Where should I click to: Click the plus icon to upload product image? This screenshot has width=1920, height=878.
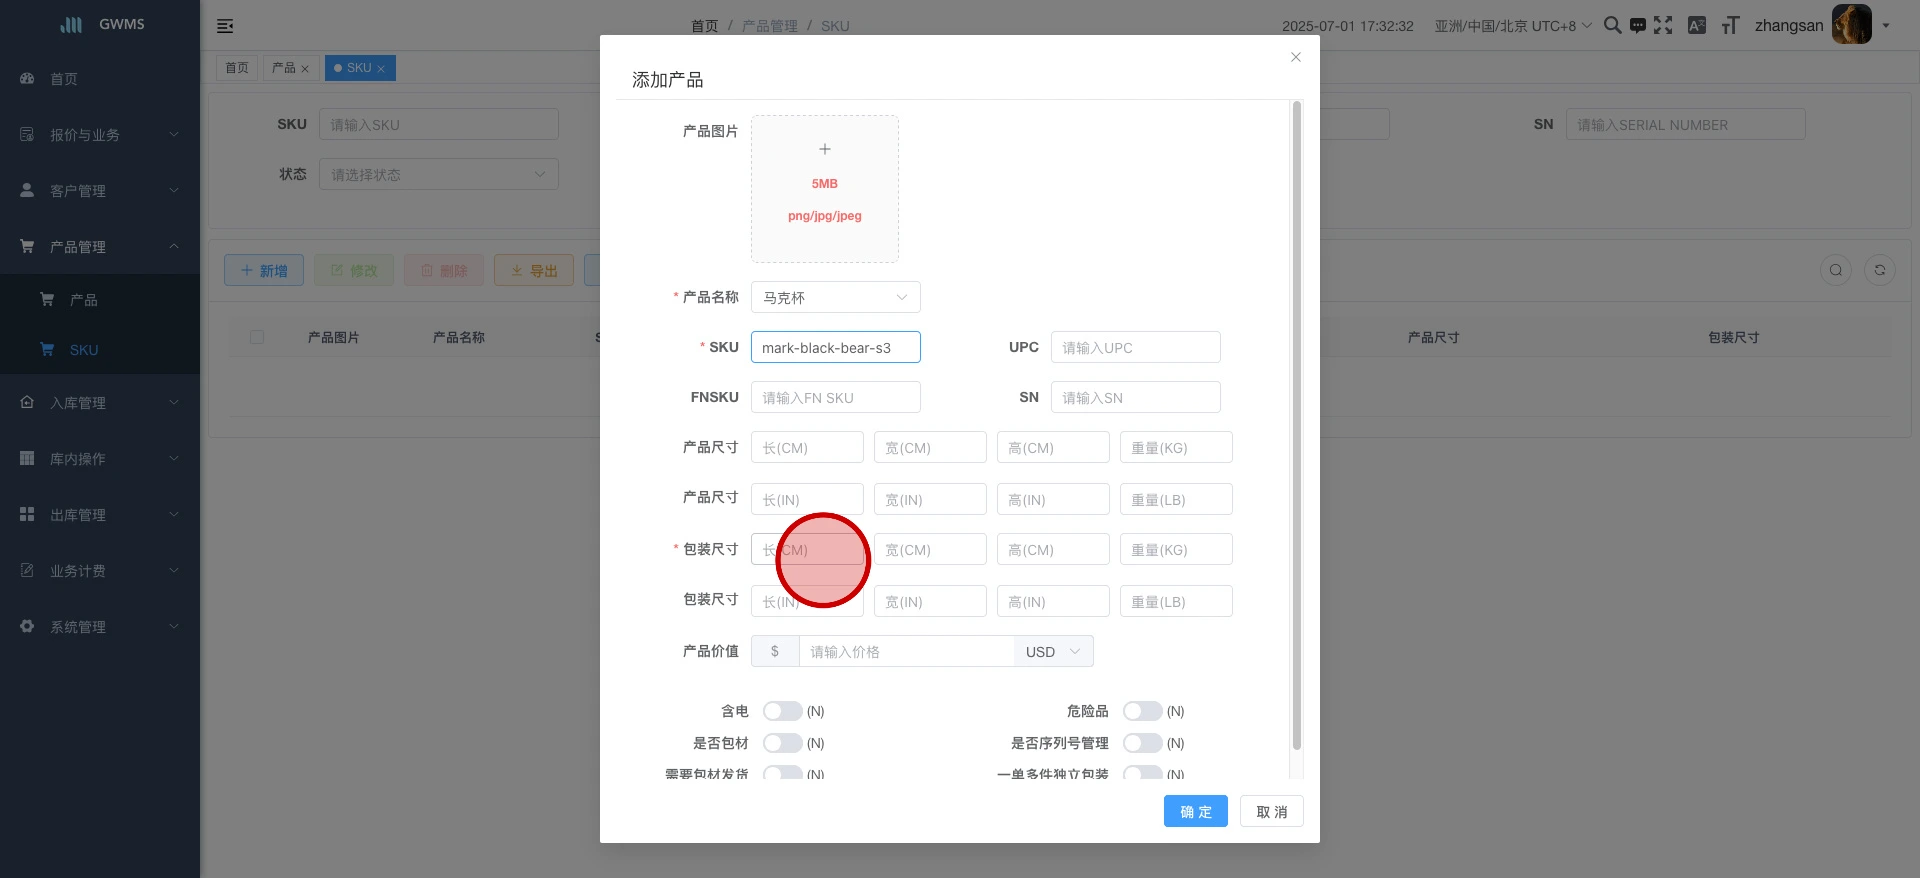(x=824, y=150)
